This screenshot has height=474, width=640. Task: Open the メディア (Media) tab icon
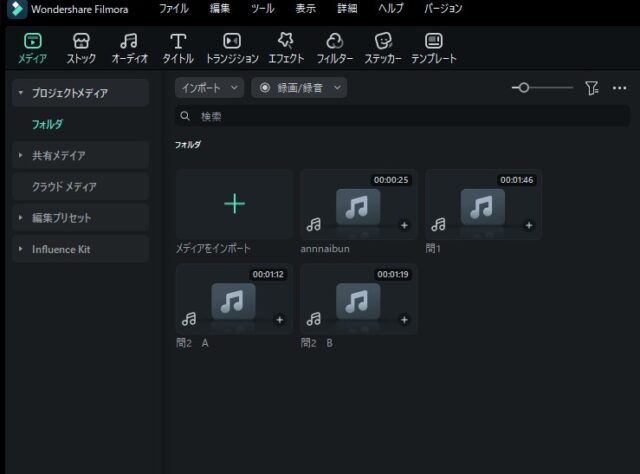tap(32, 42)
